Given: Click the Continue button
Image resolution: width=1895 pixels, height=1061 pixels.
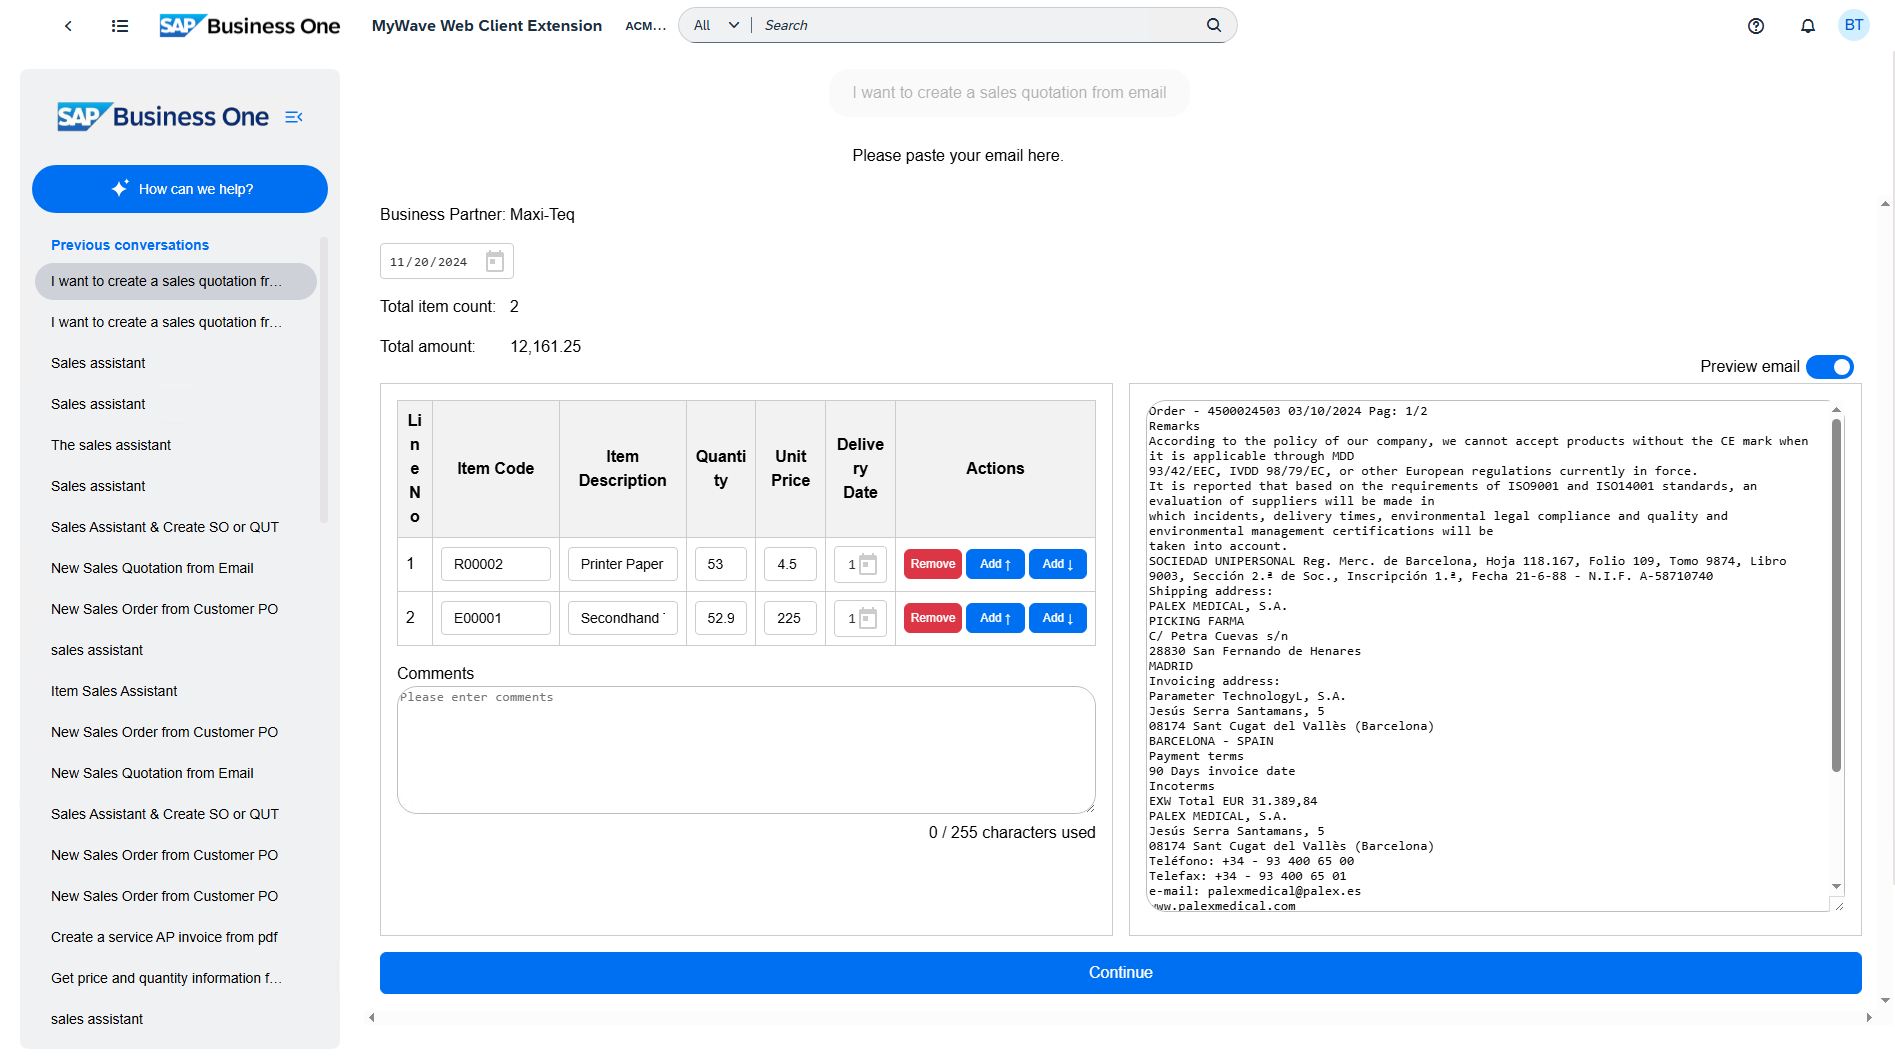Looking at the screenshot, I should point(1120,973).
